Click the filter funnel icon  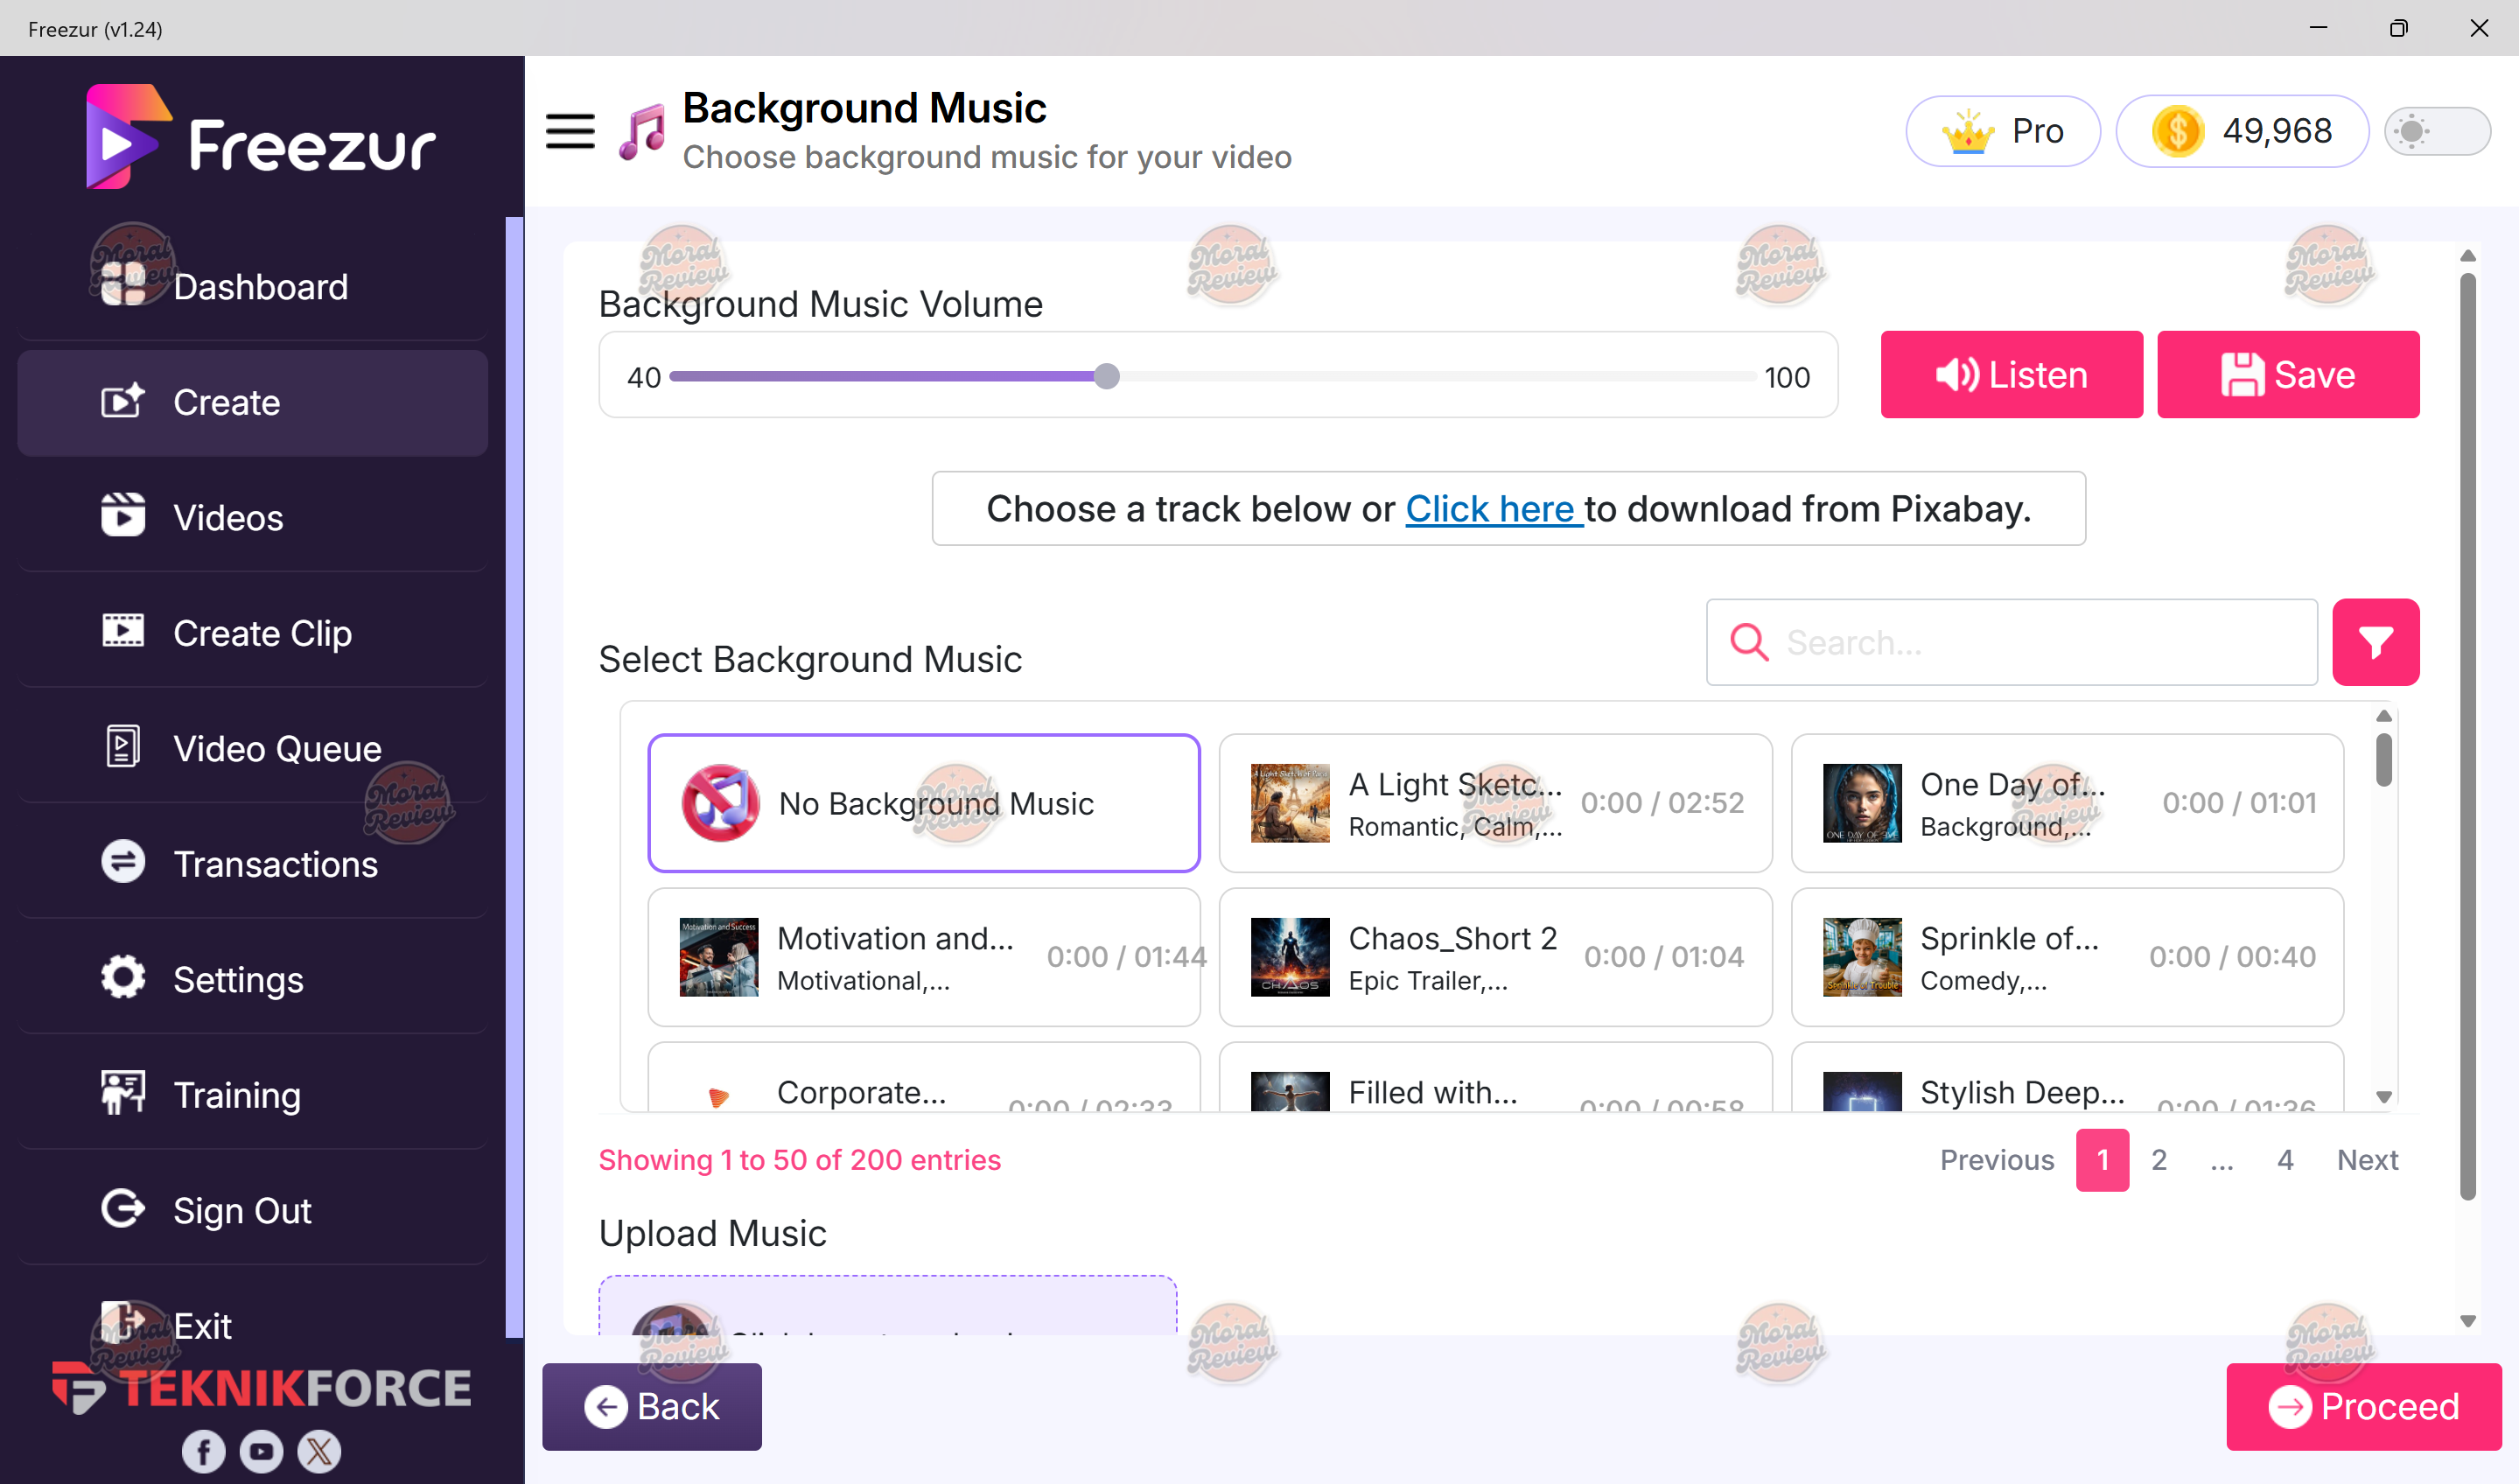[x=2375, y=642]
